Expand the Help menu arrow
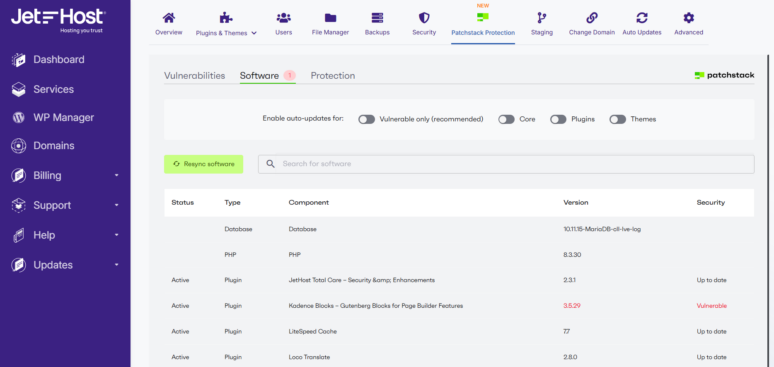Viewport: 774px width, 367px height. pos(116,235)
